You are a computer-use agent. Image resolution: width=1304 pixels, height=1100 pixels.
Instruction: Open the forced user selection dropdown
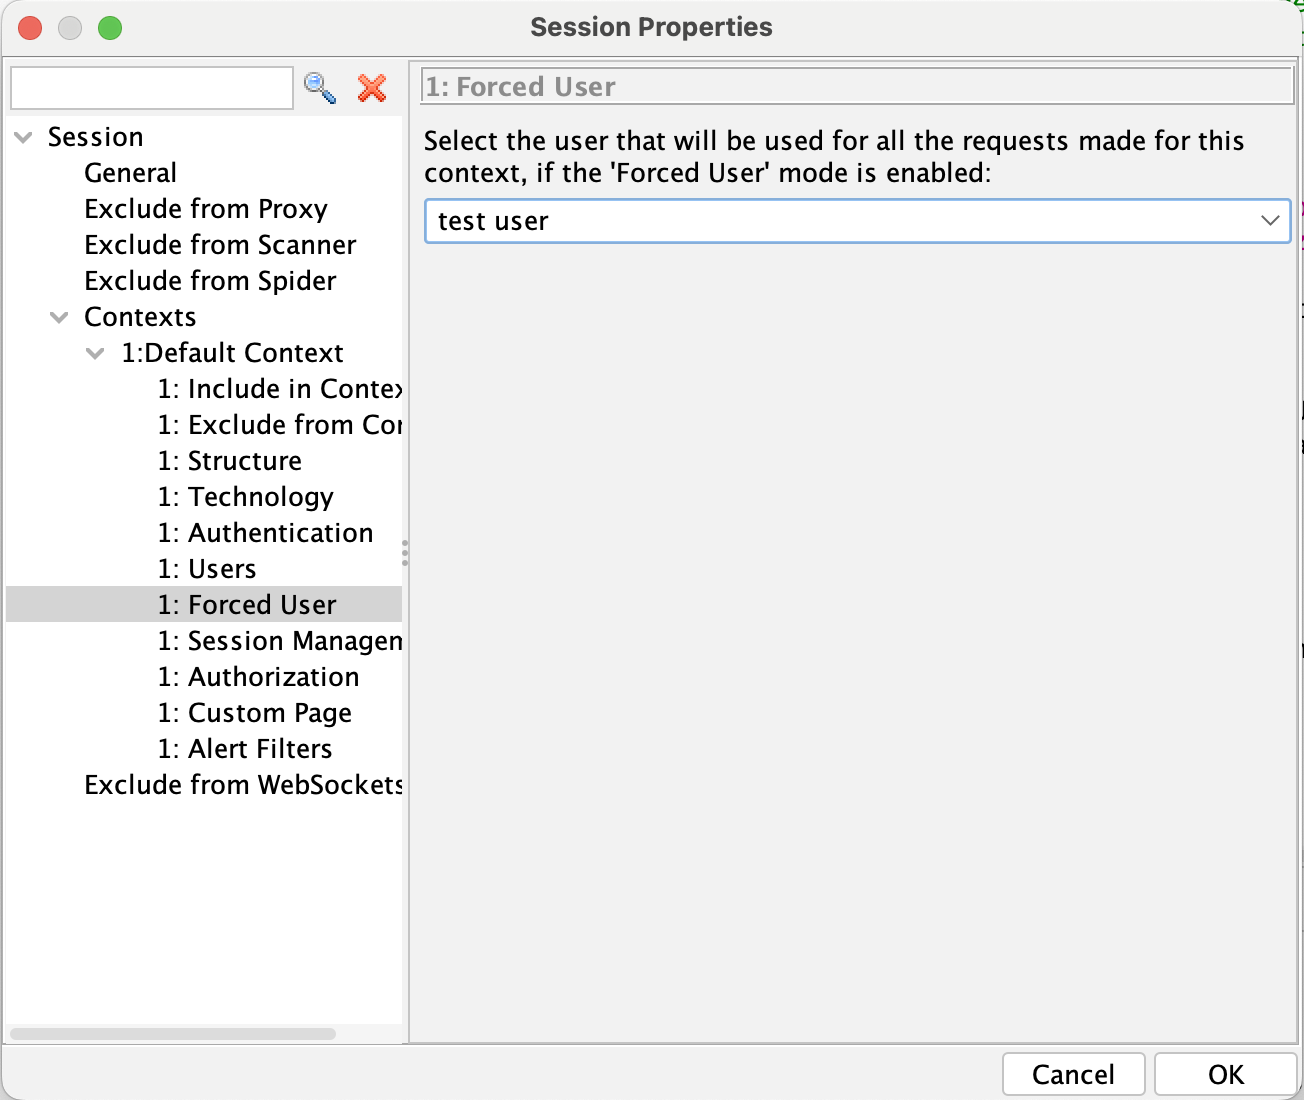tap(1270, 221)
